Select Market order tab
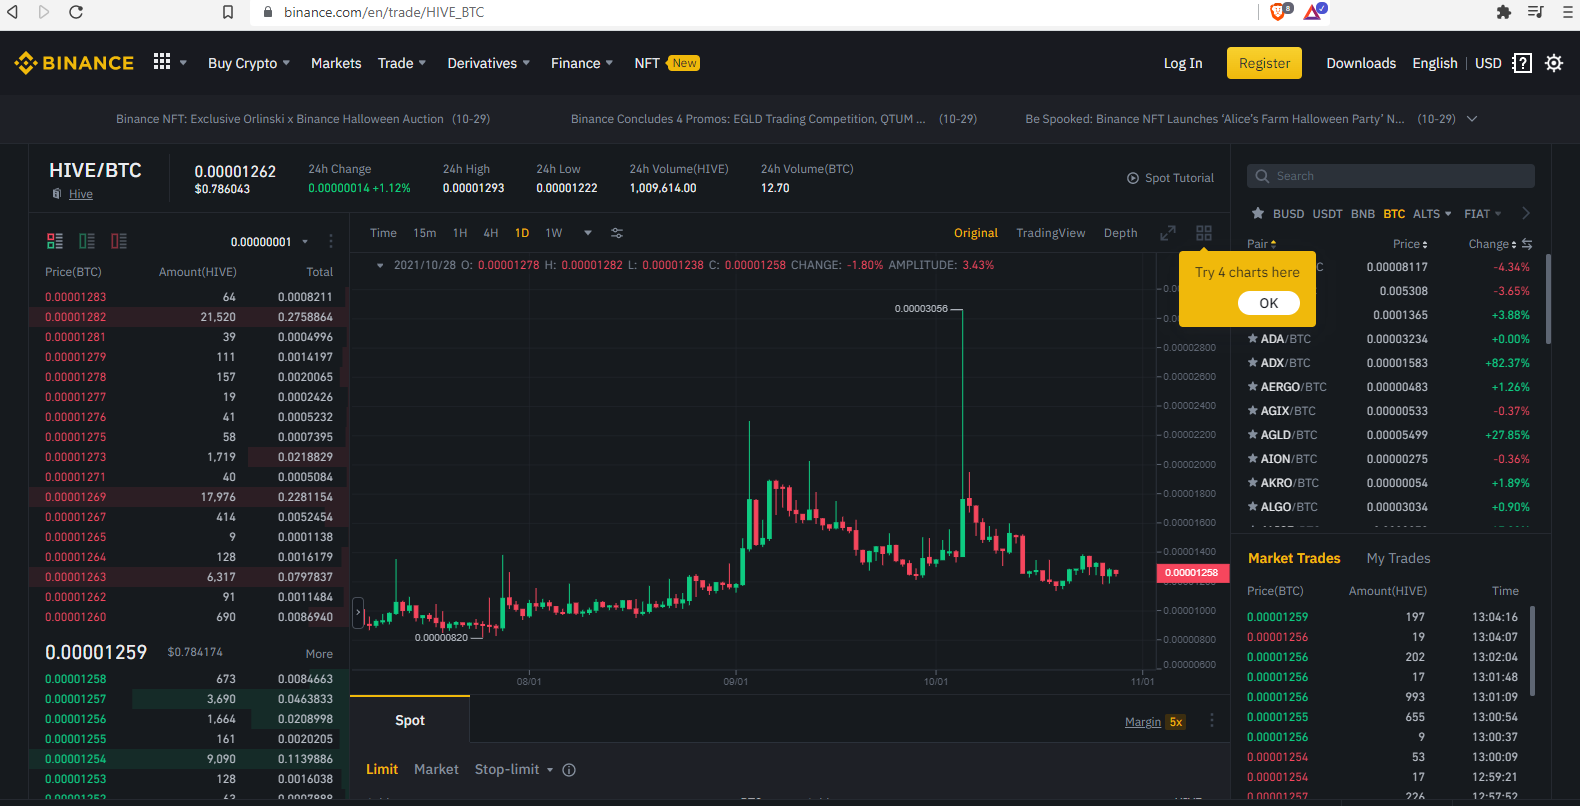The height and width of the screenshot is (806, 1580). click(x=436, y=769)
